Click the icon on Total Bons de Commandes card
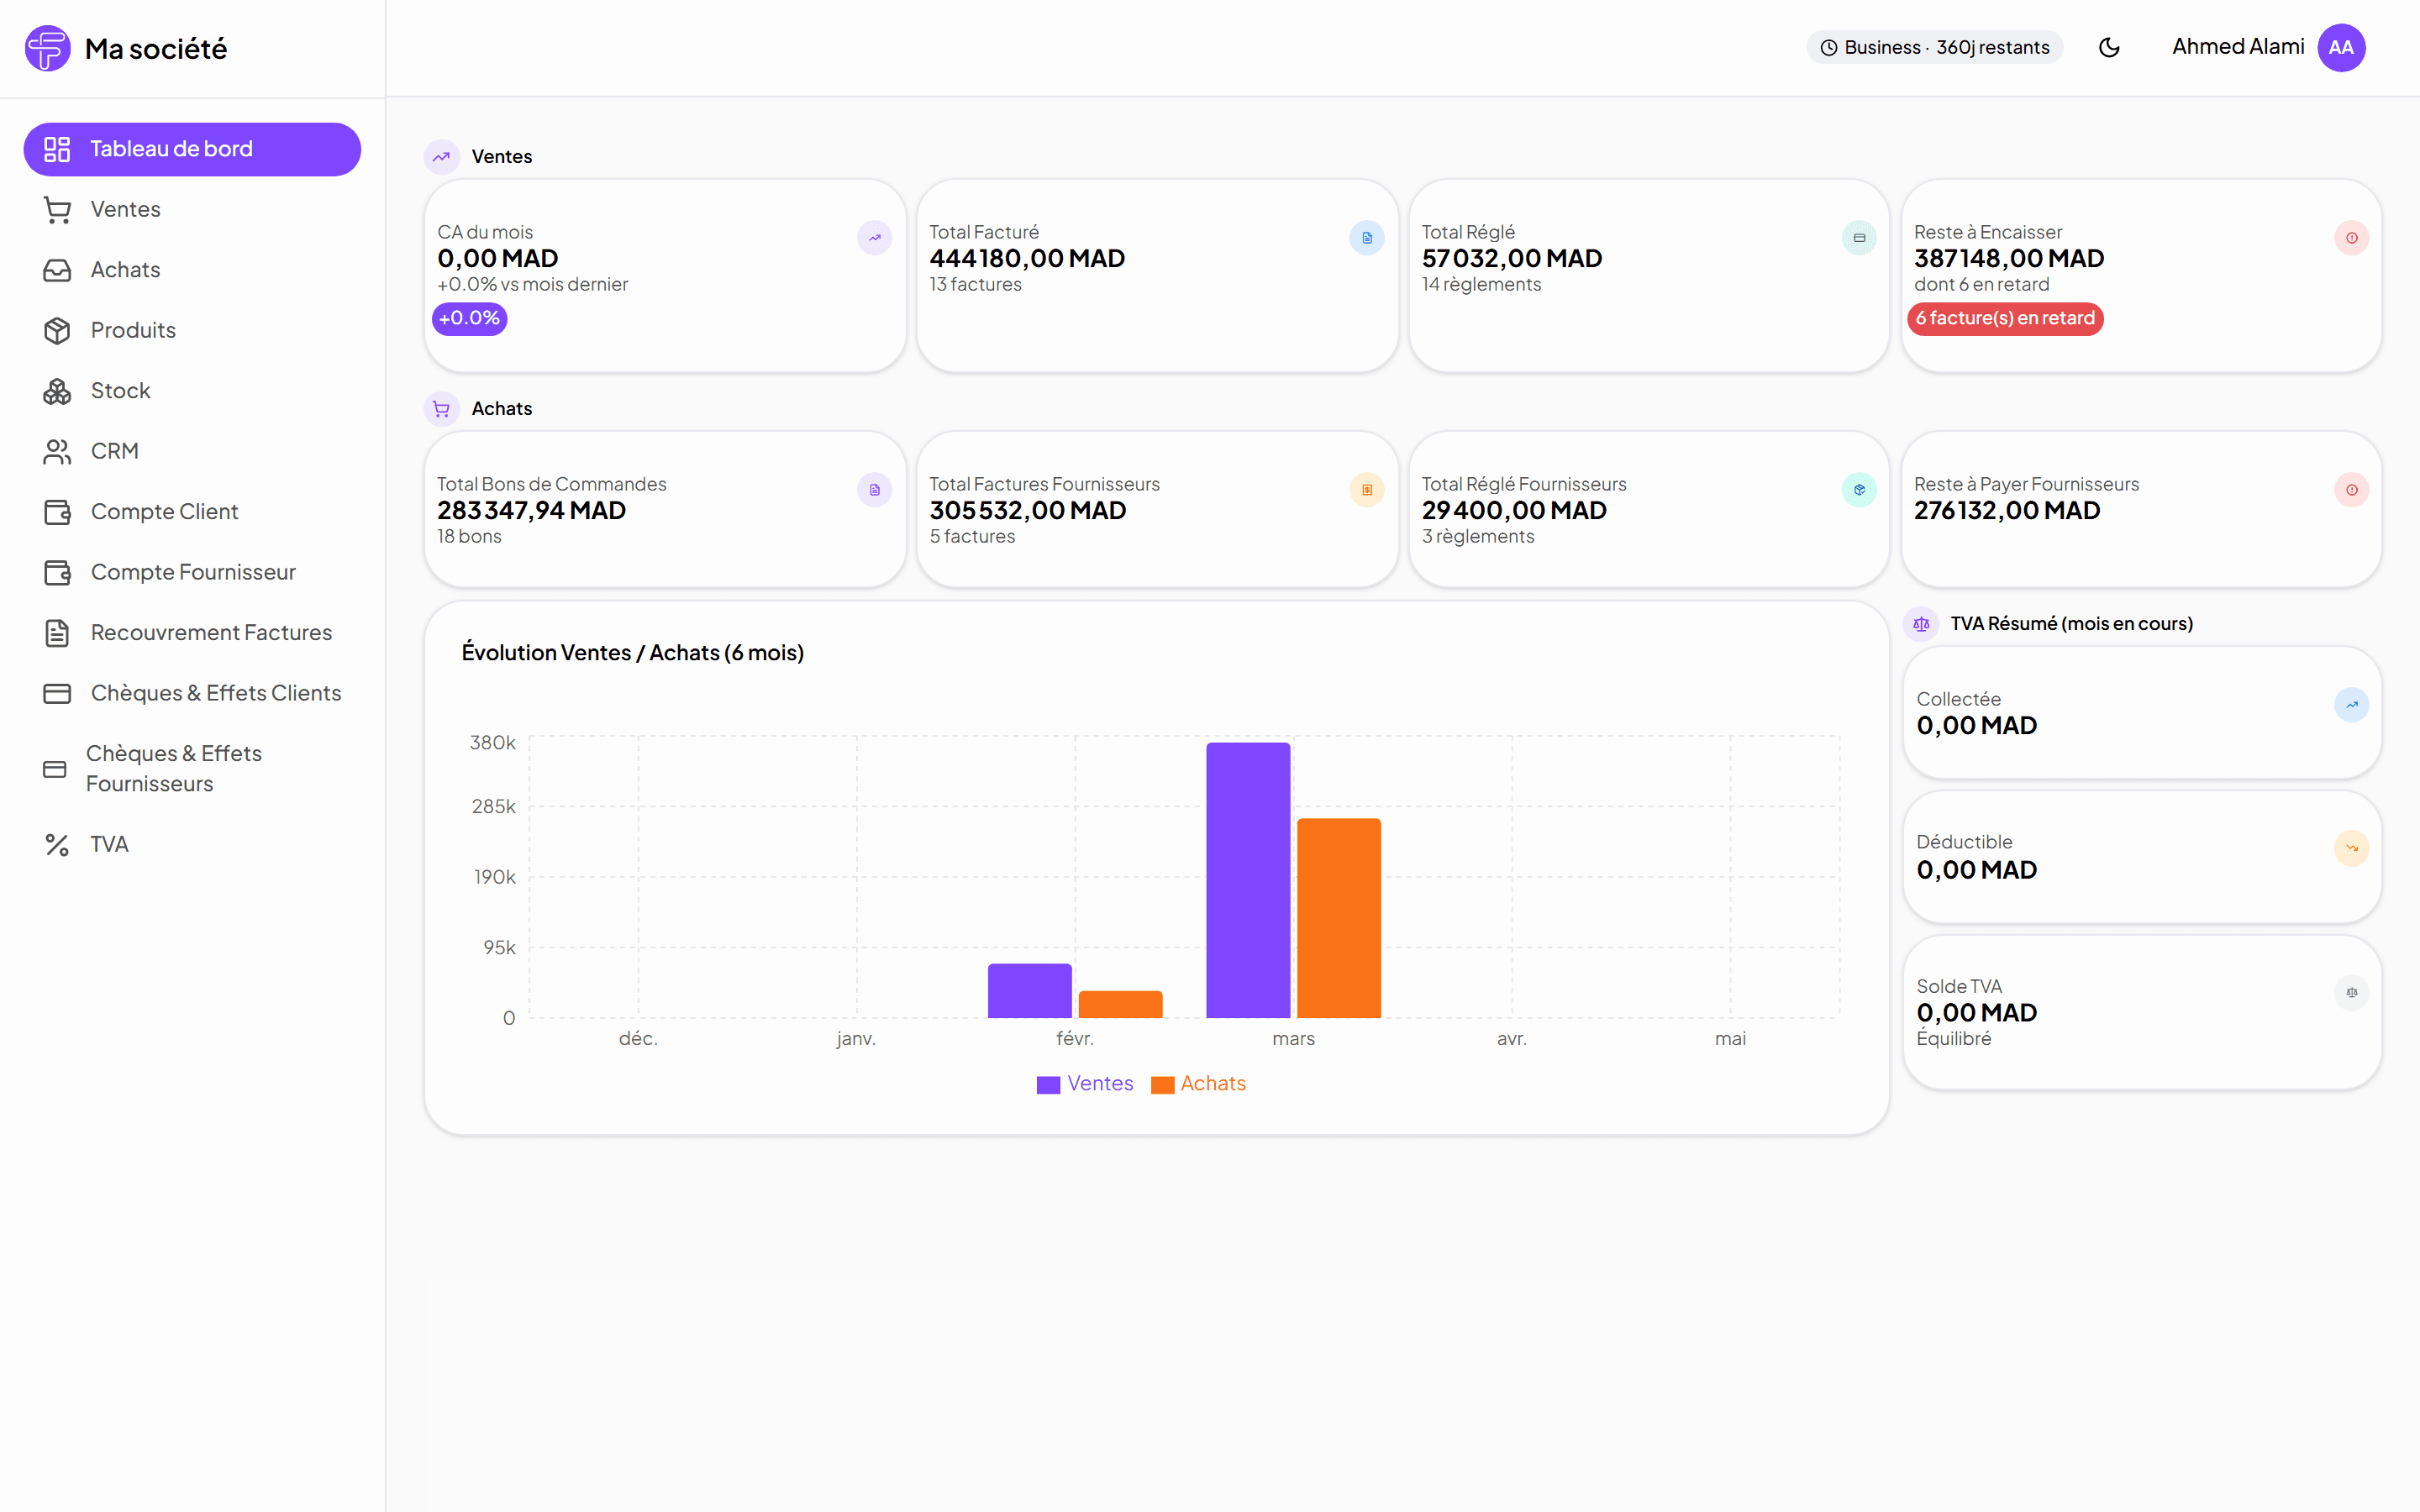Screen dimensions: 2420x1512 (875, 490)
